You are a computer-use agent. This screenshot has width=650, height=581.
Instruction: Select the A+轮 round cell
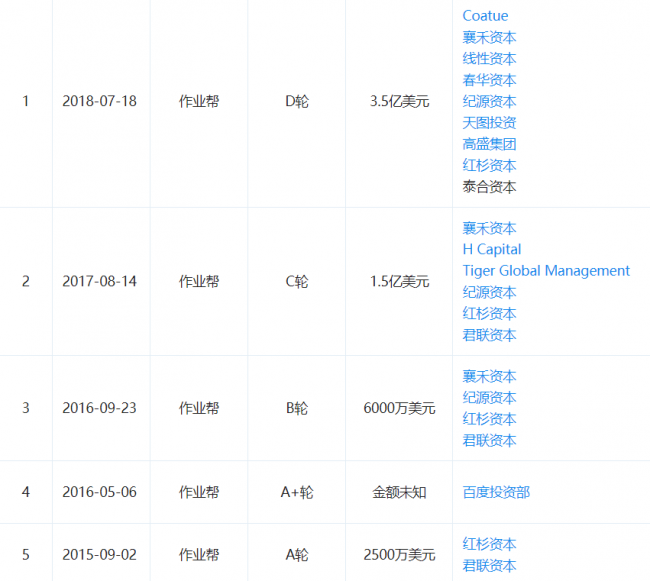click(297, 492)
